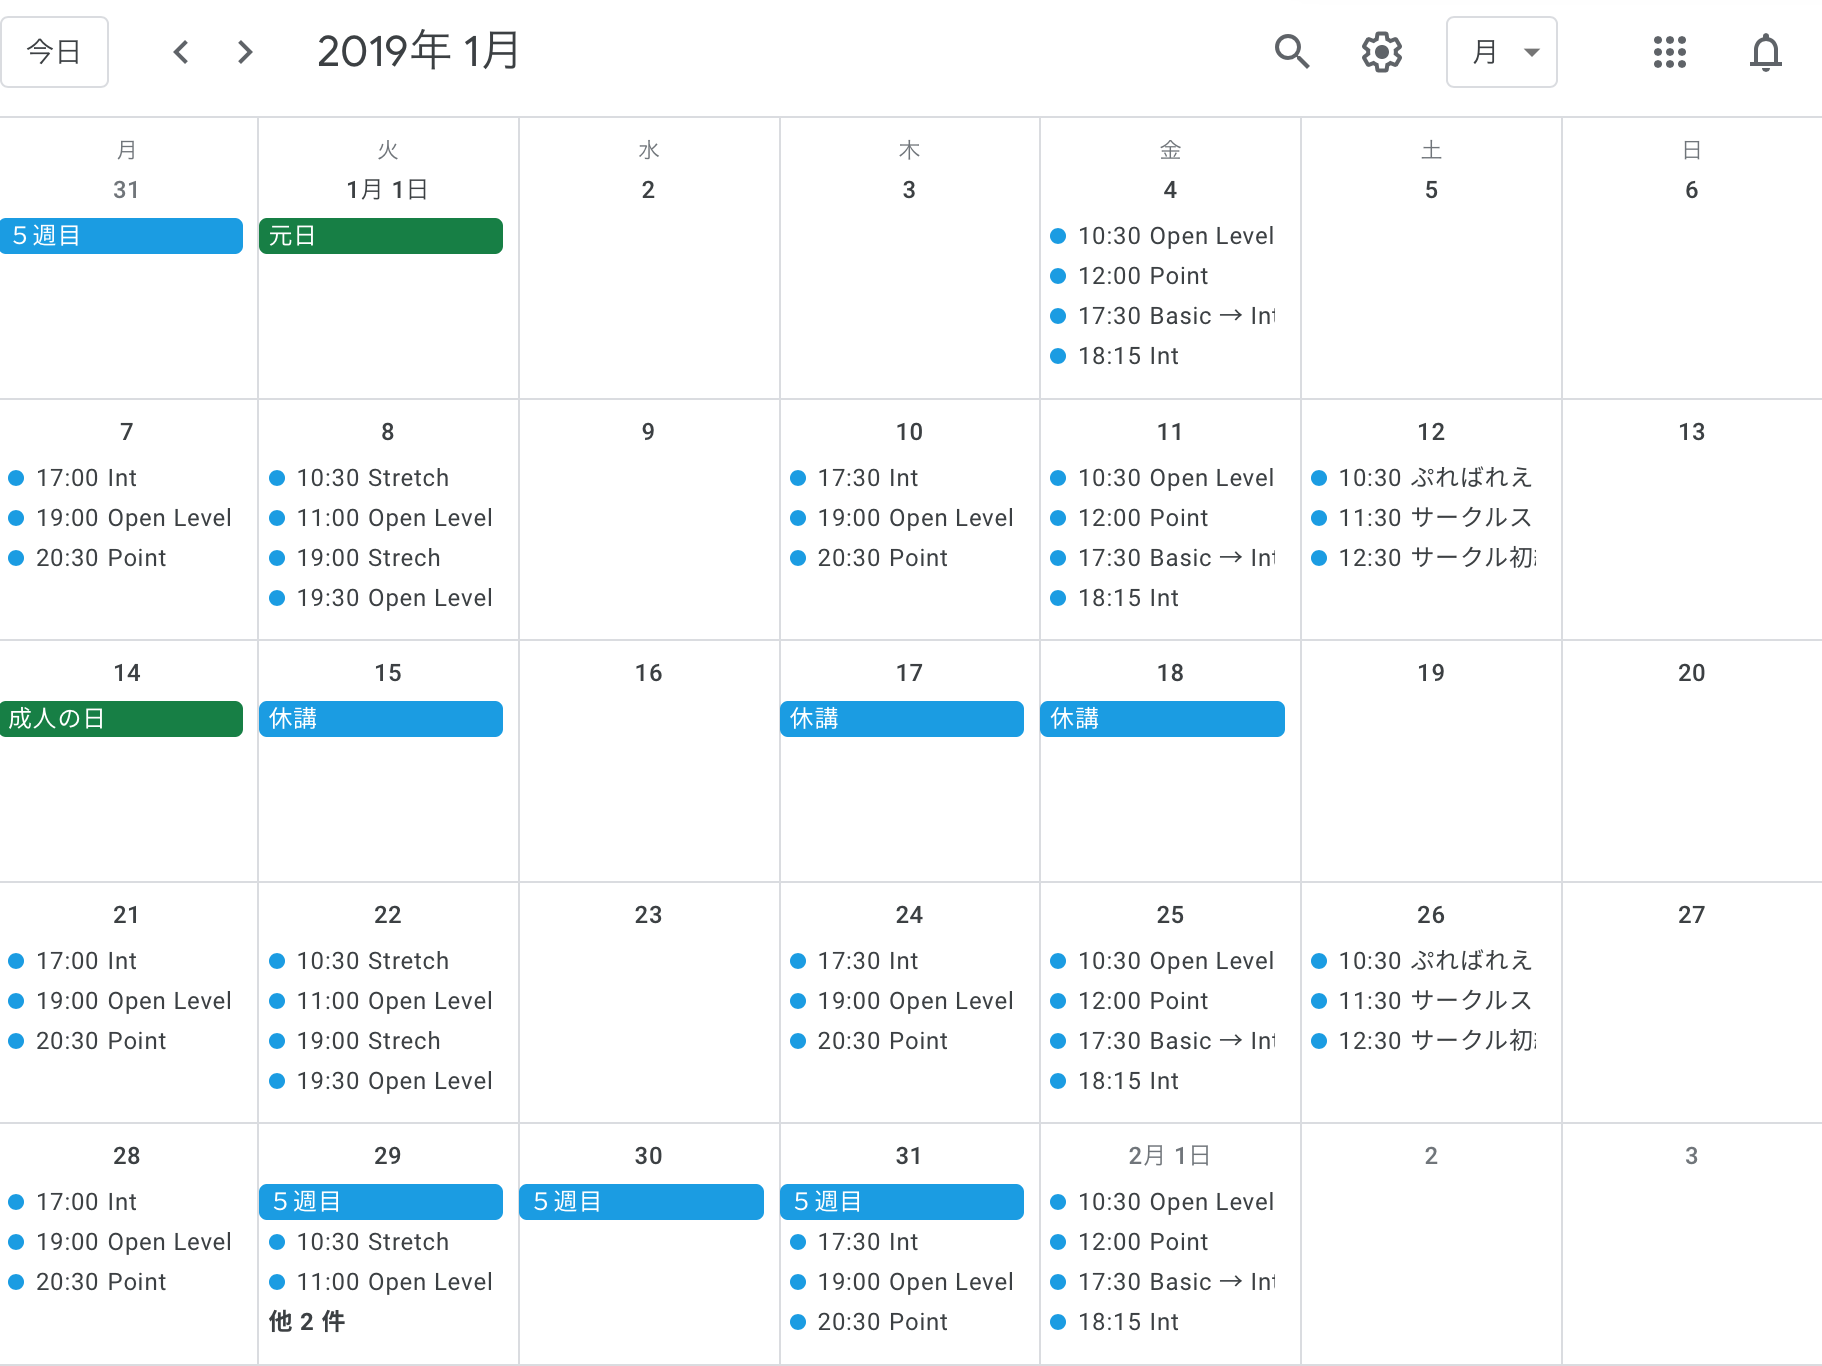Expand the 月 view selector dropdown
Viewport: 1822px width, 1366px height.
pos(1501,51)
